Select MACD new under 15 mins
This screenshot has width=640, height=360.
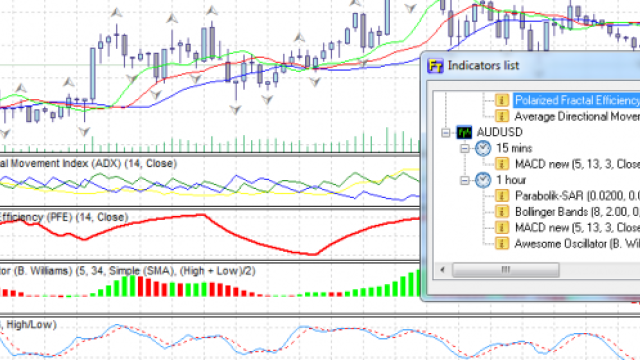[576, 164]
